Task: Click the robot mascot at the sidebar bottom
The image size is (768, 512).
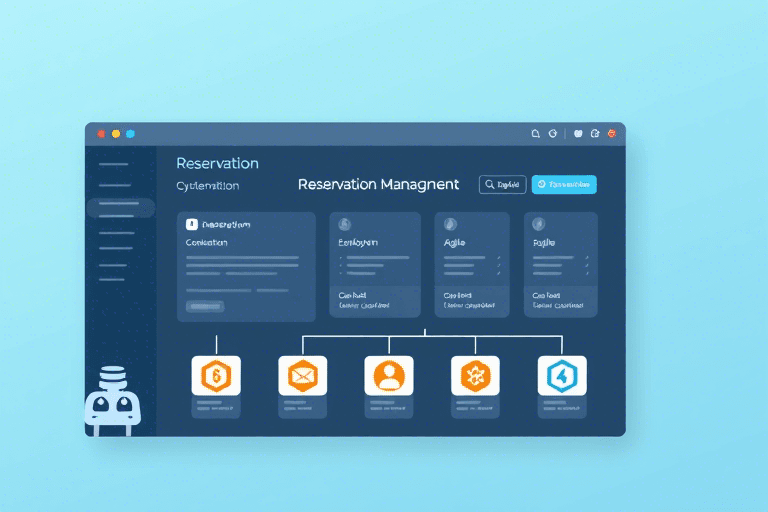Action: (x=110, y=400)
